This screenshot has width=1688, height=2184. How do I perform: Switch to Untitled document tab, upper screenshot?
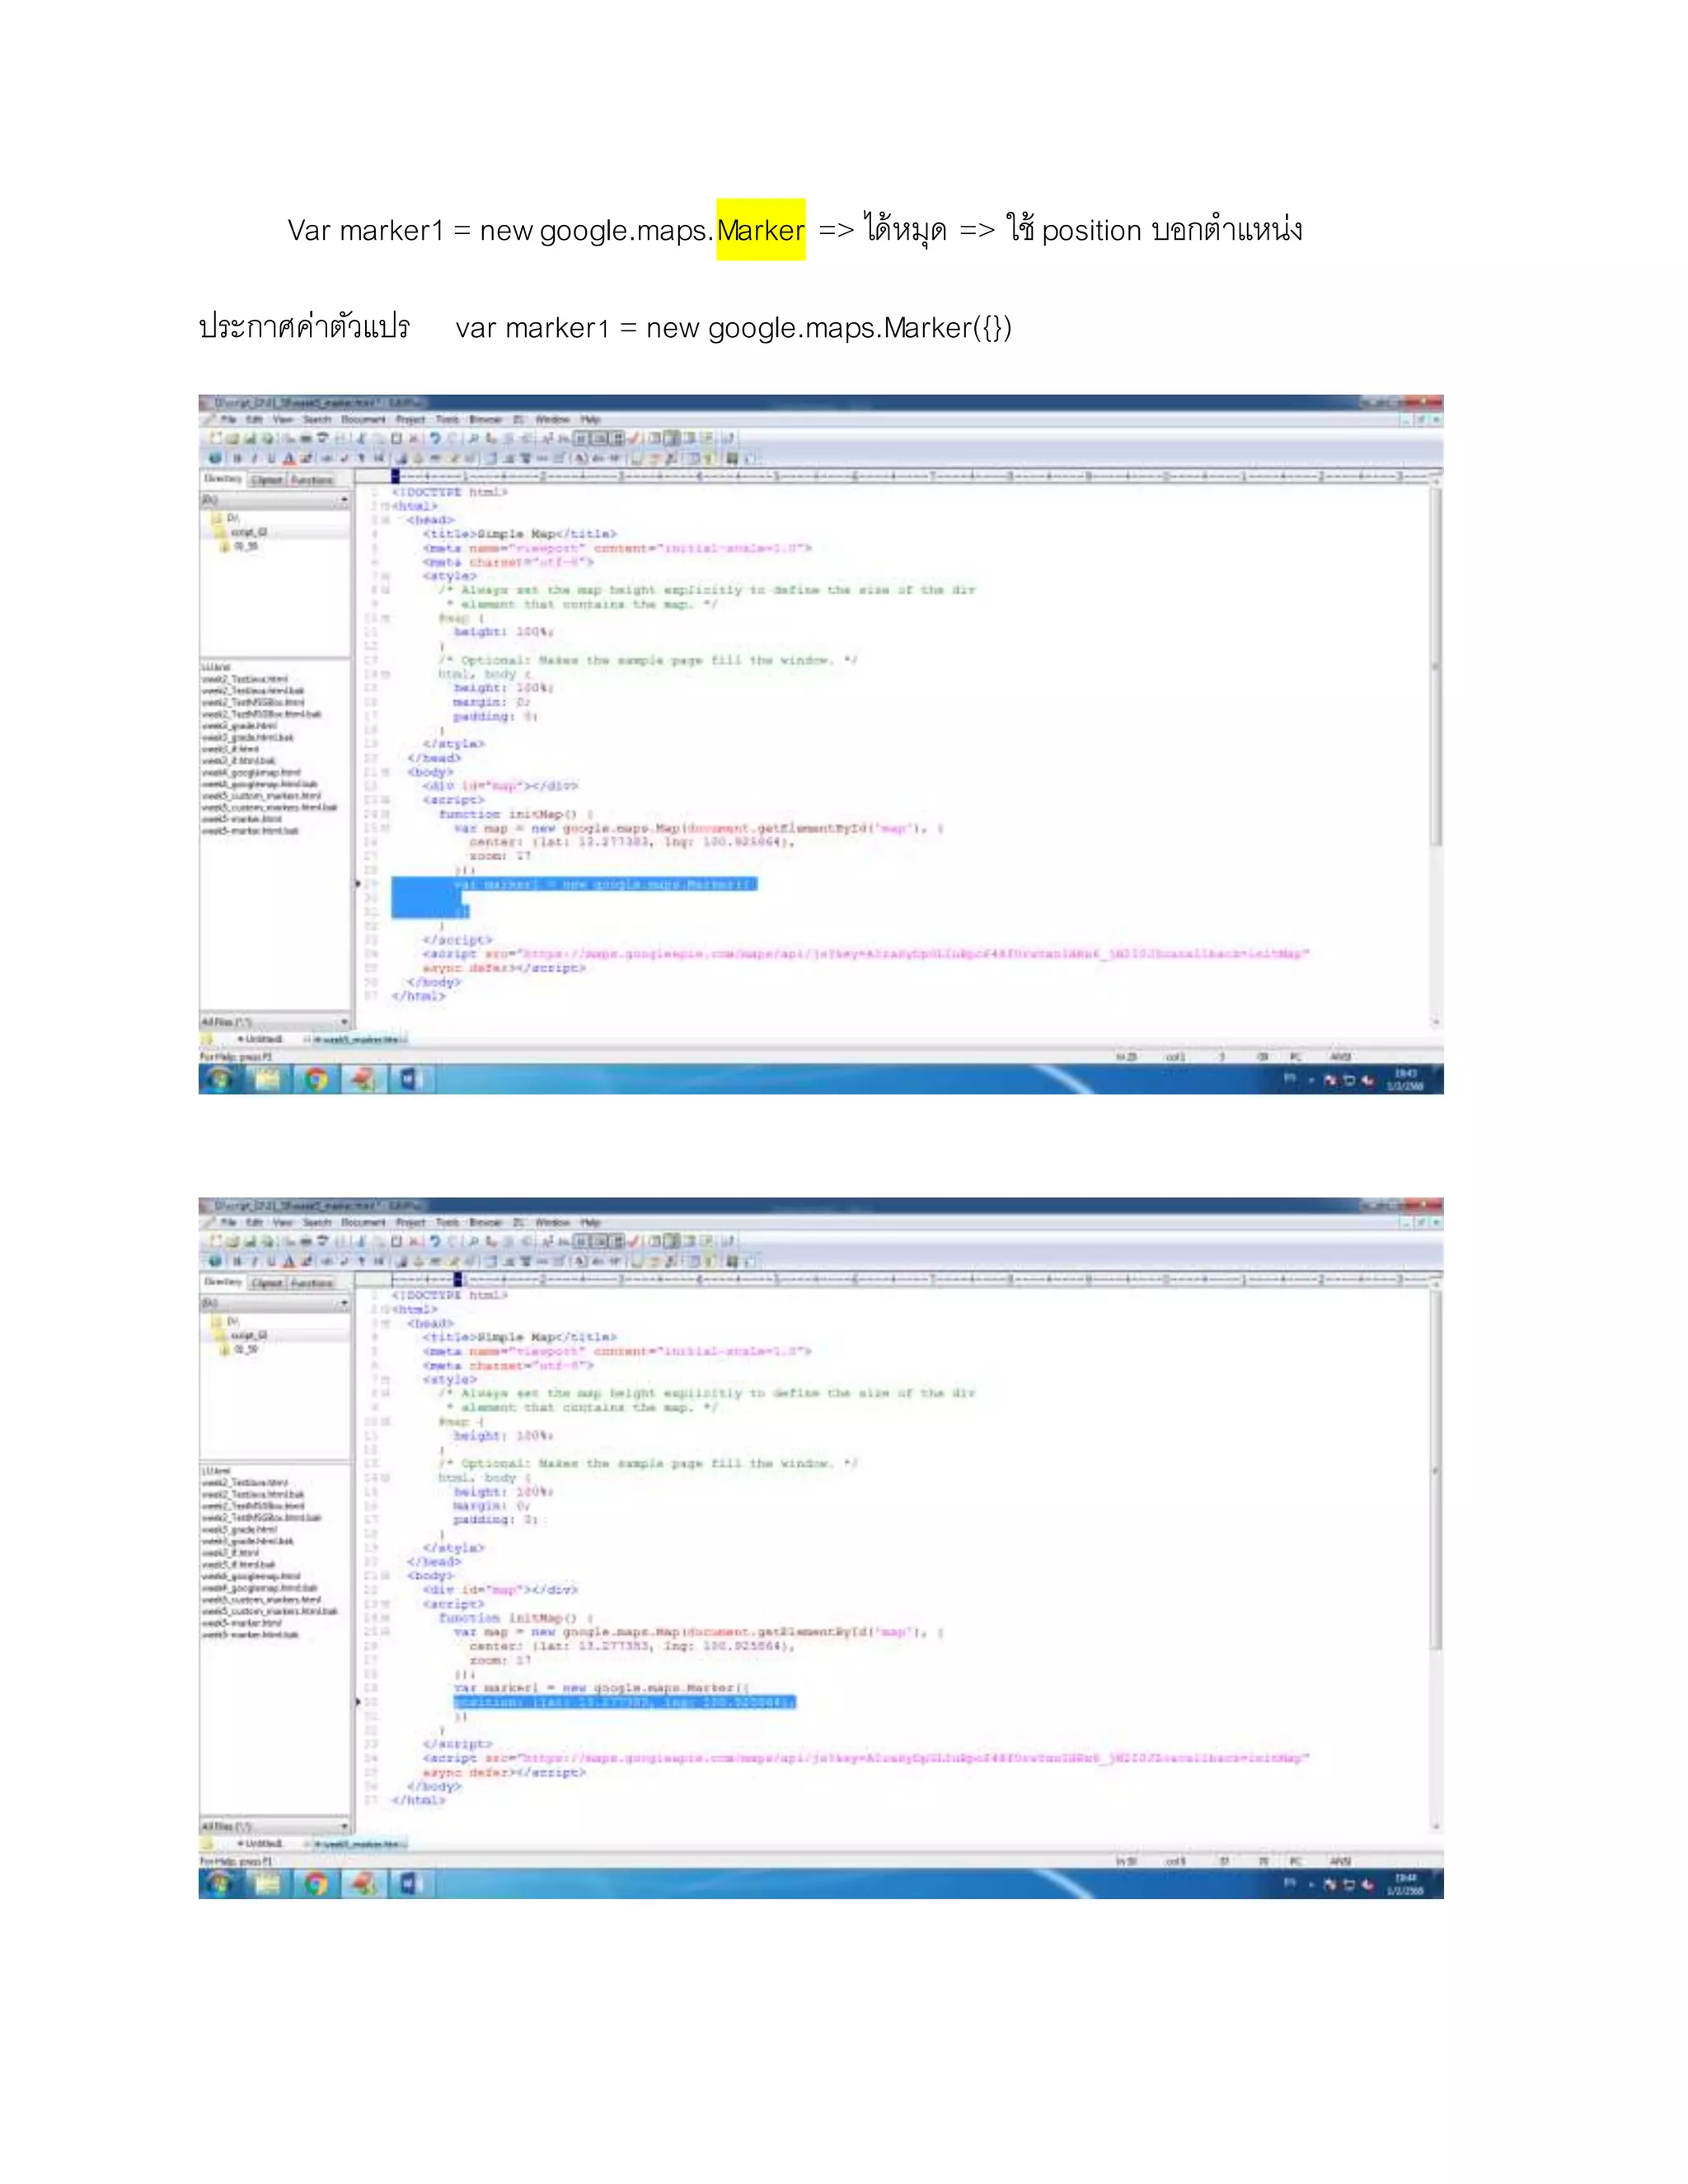coord(260,1040)
